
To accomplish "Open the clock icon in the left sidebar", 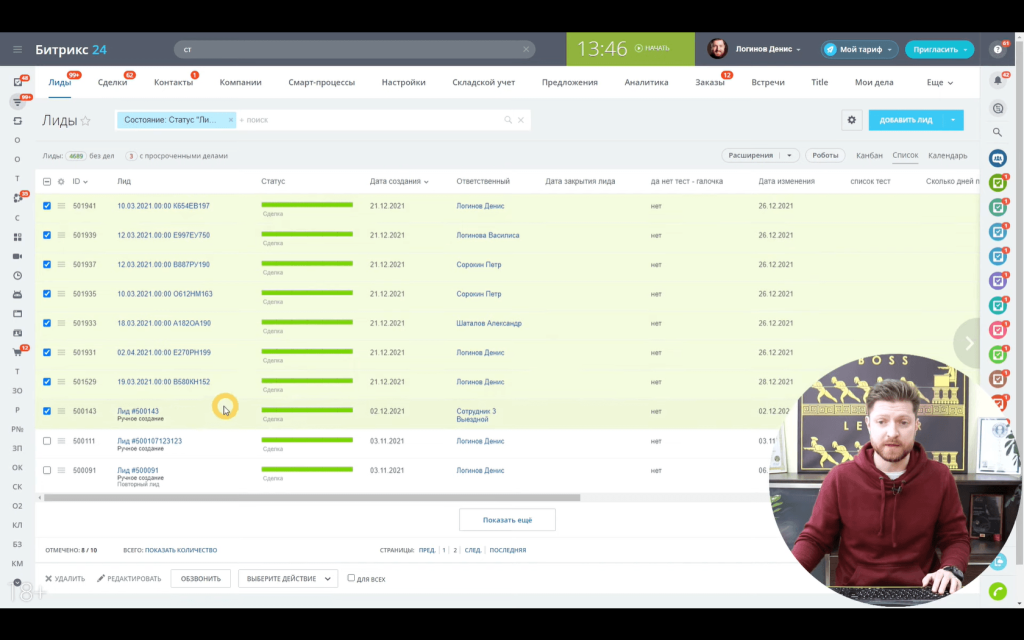I will pos(18,276).
